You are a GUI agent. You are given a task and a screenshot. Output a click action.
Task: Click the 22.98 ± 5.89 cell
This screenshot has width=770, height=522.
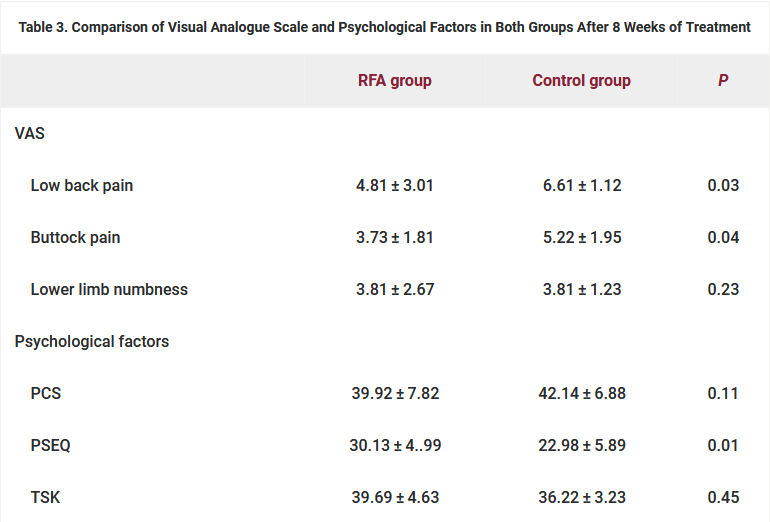coord(581,445)
